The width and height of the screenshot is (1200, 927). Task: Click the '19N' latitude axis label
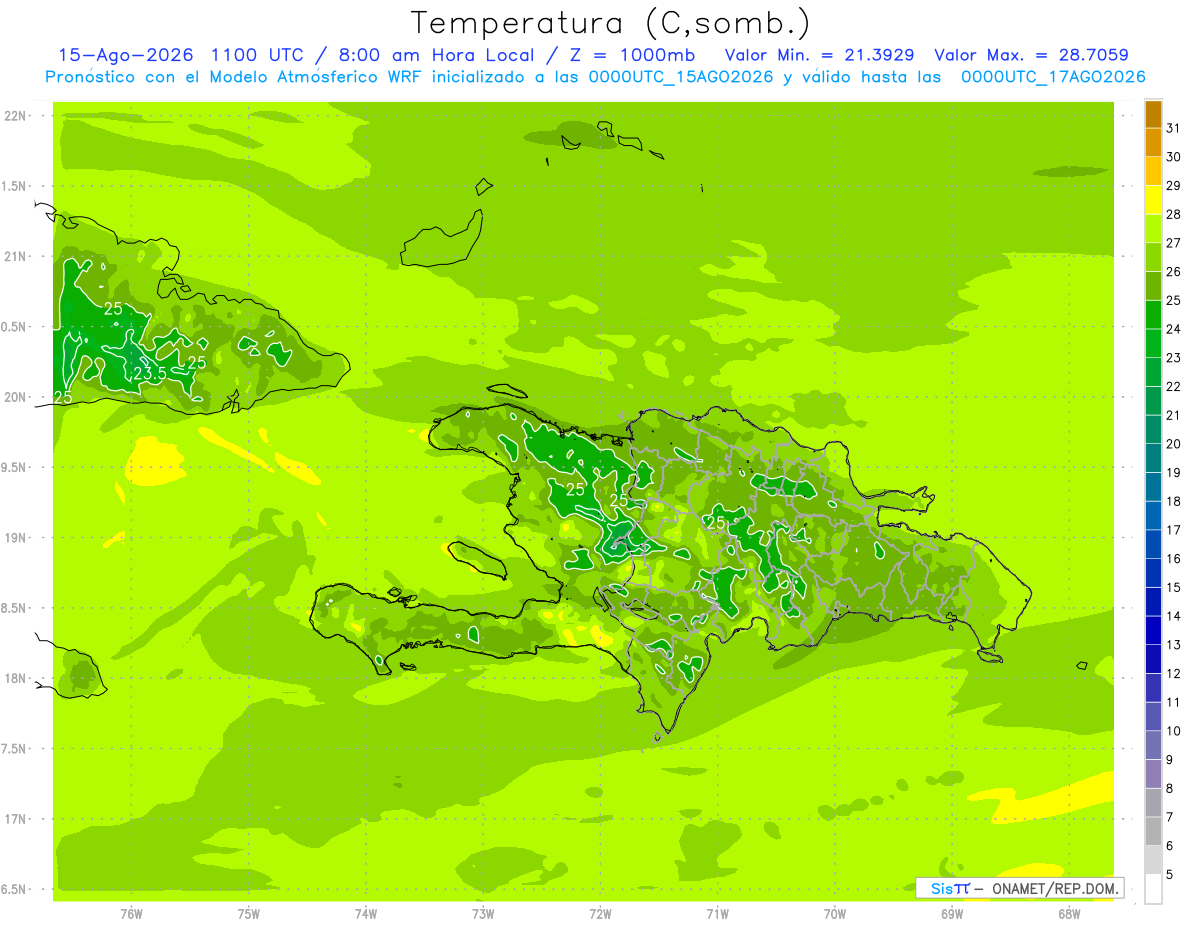(16, 538)
